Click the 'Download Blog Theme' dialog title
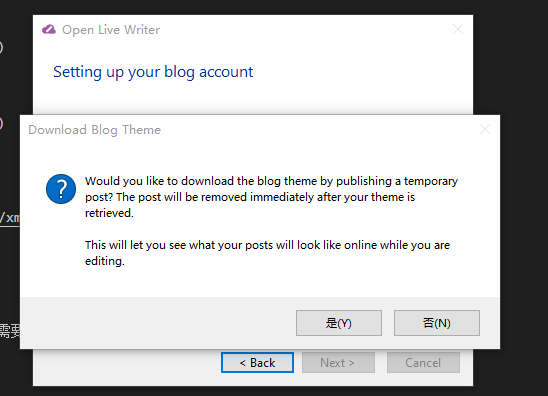Screen dimensions: 548x396 coord(94,130)
